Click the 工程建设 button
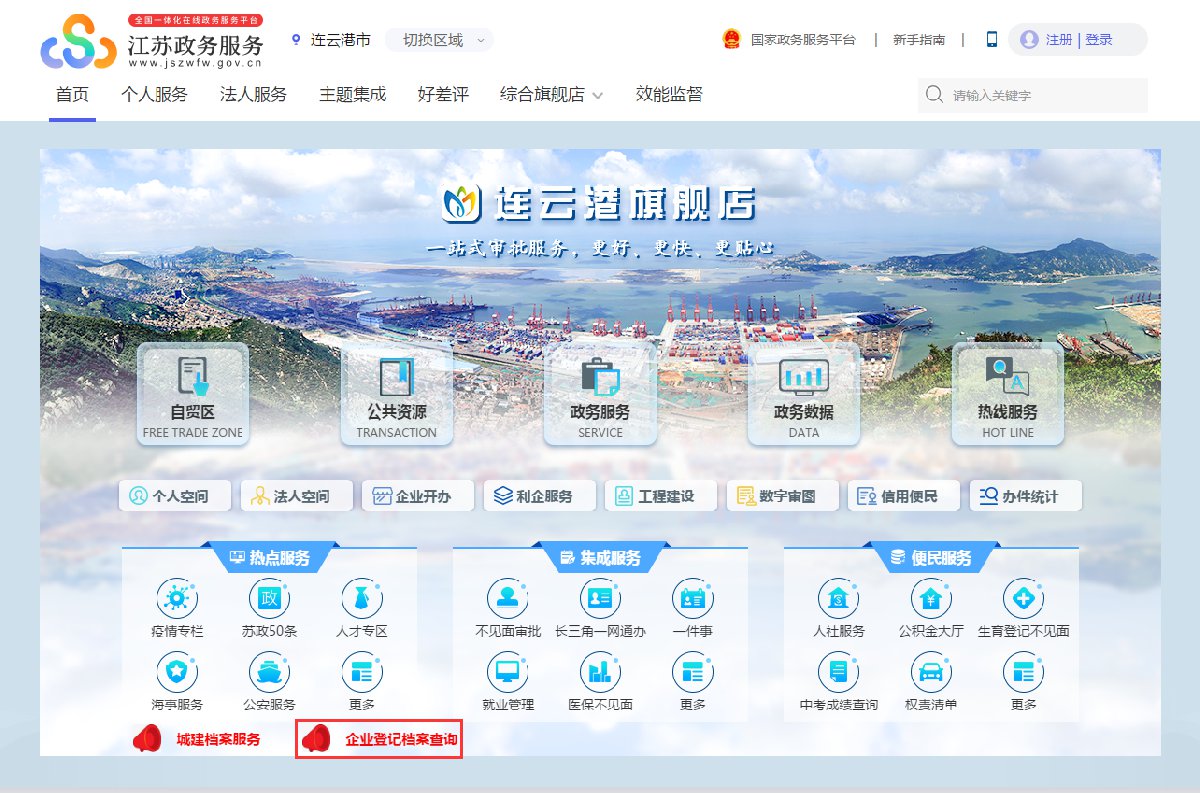 pos(661,496)
